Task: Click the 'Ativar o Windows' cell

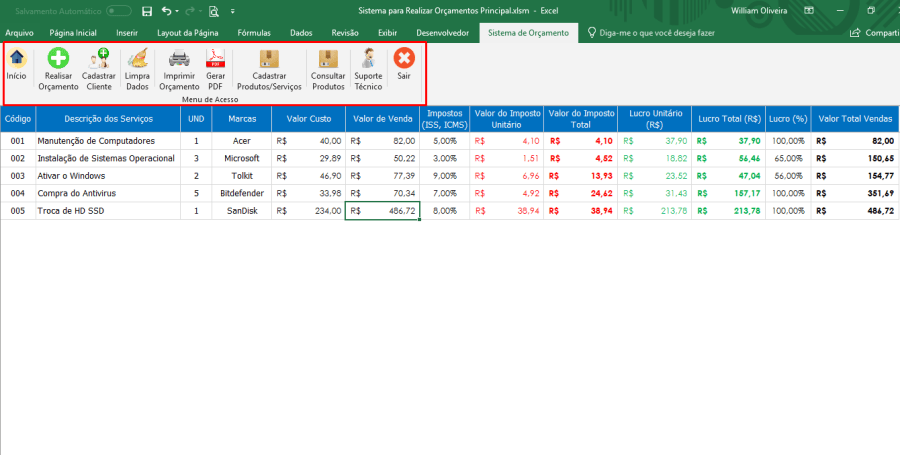Action: click(x=108, y=176)
